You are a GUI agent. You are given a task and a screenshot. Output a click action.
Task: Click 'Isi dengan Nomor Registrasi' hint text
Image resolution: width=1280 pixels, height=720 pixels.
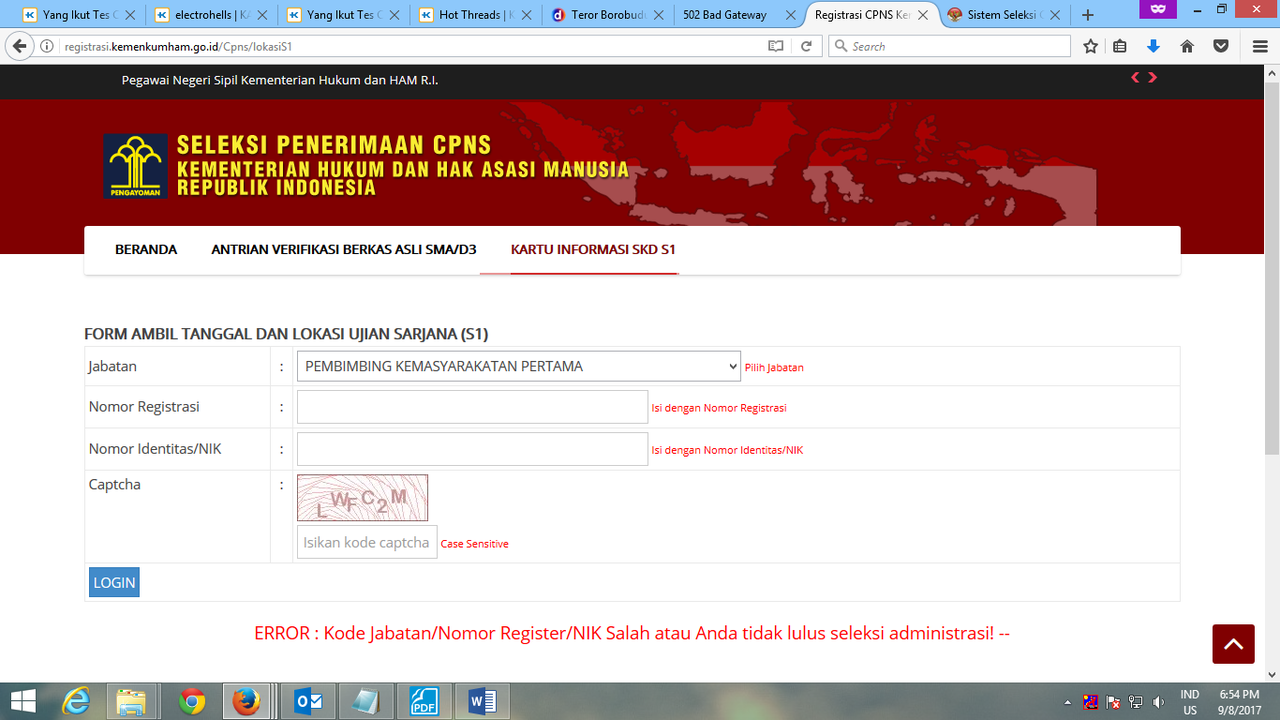coord(719,408)
